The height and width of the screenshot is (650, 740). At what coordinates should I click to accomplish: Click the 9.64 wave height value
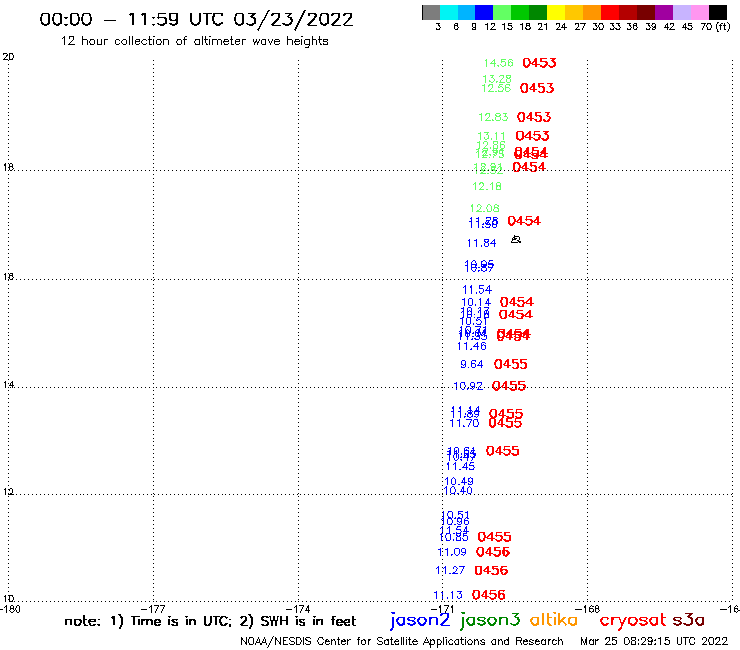tap(471, 364)
